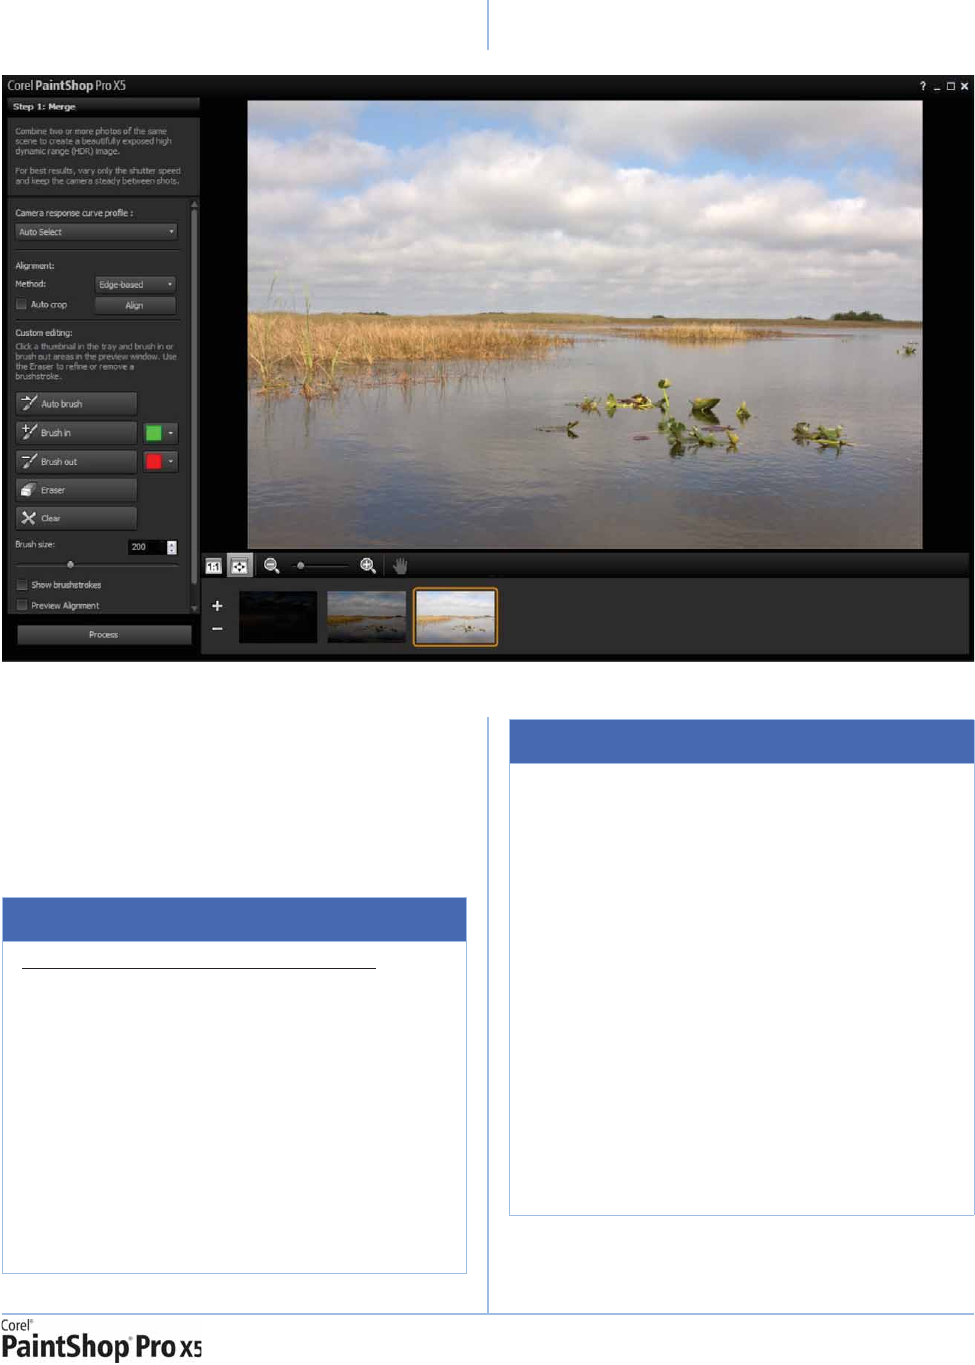Click the green Brush in color swatch
This screenshot has height=1365, width=975.
pos(153,433)
